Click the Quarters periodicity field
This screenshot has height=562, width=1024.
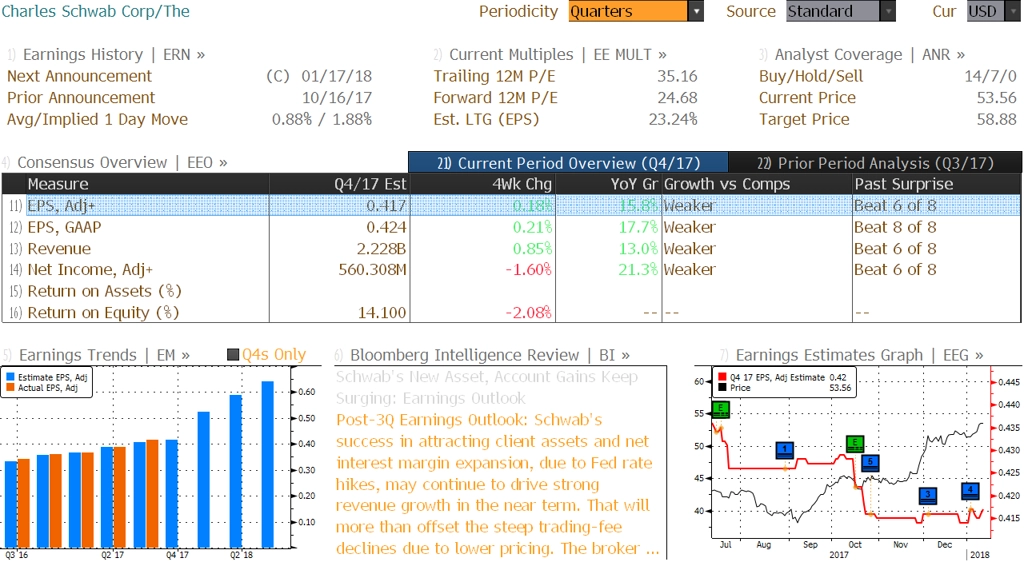tap(628, 11)
